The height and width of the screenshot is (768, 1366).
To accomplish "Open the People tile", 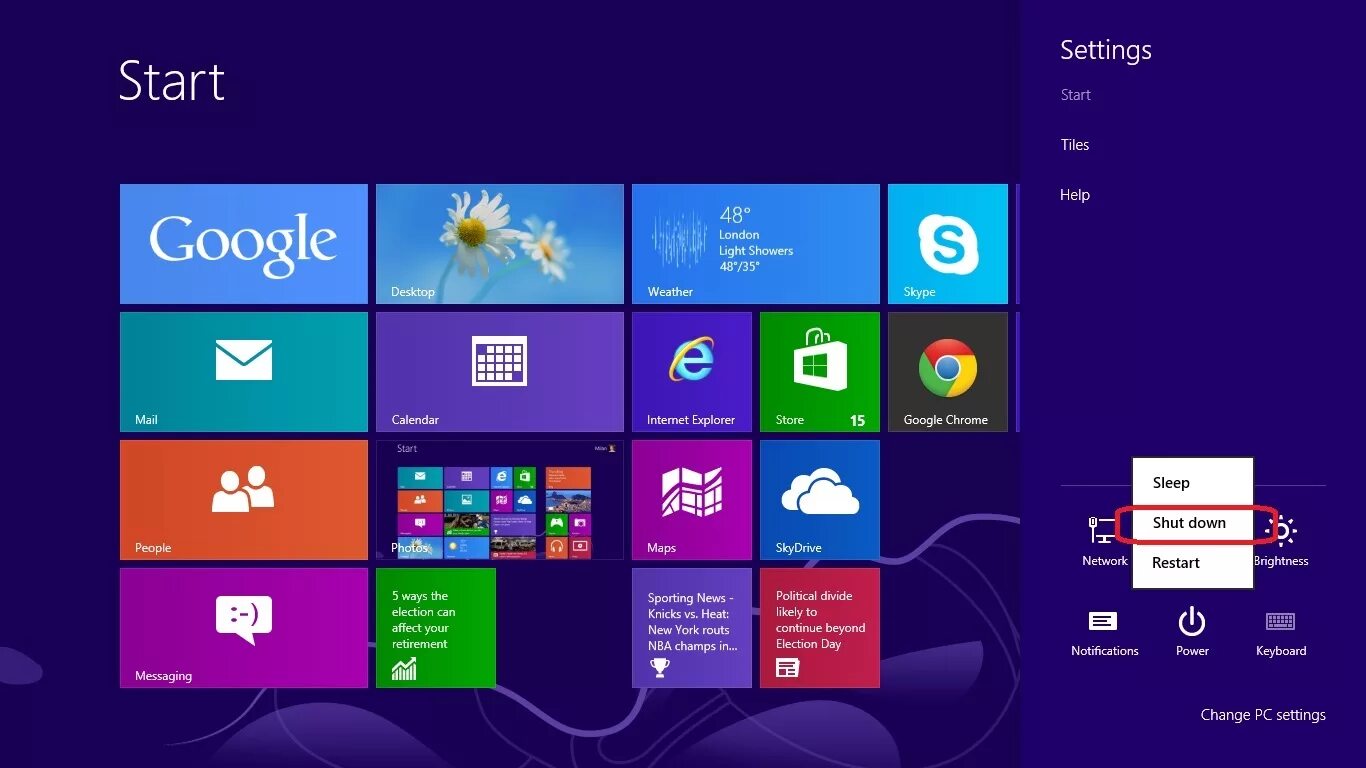I will [x=244, y=500].
